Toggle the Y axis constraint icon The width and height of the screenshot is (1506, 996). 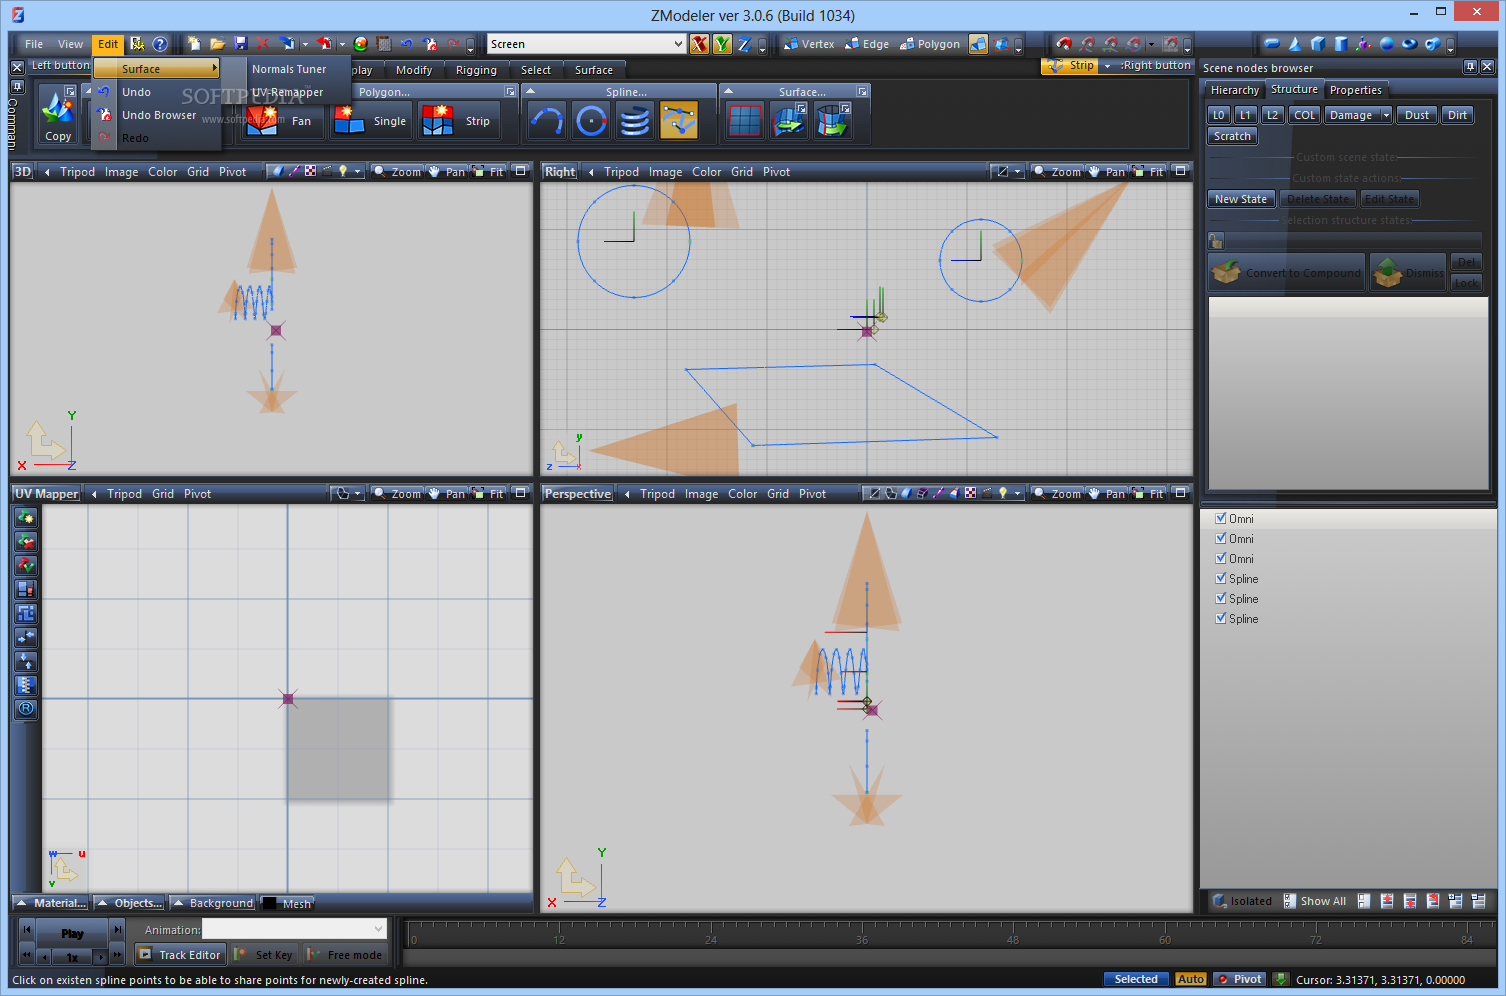point(722,44)
